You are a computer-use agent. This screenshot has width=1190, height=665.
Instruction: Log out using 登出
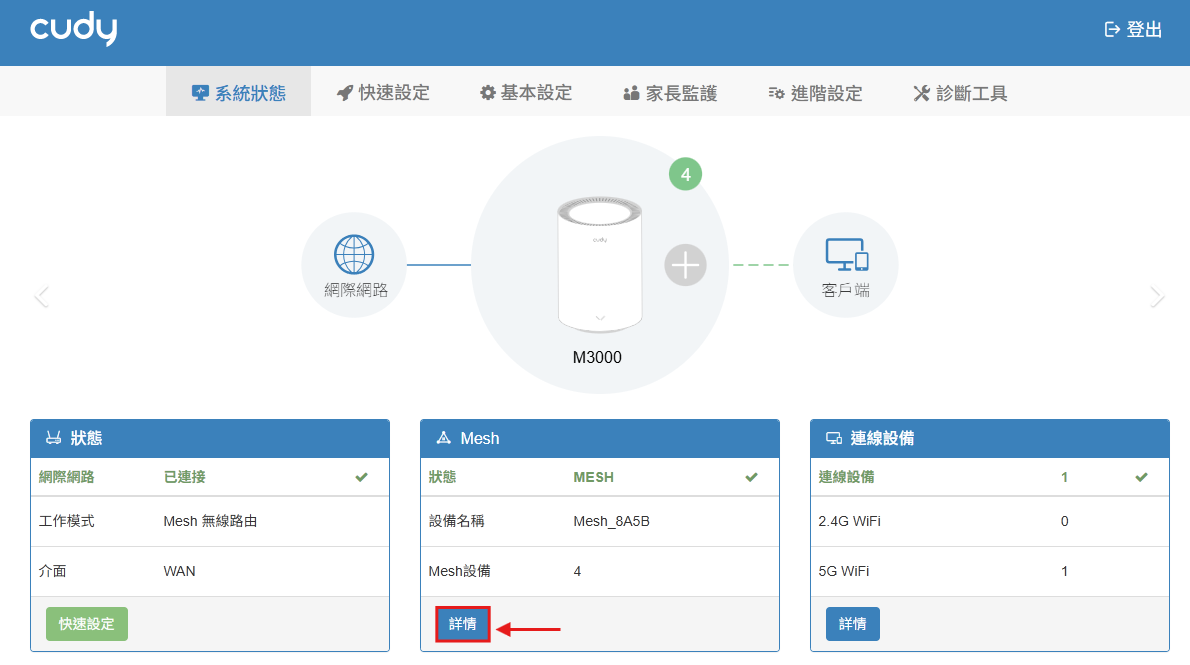coord(1133,30)
